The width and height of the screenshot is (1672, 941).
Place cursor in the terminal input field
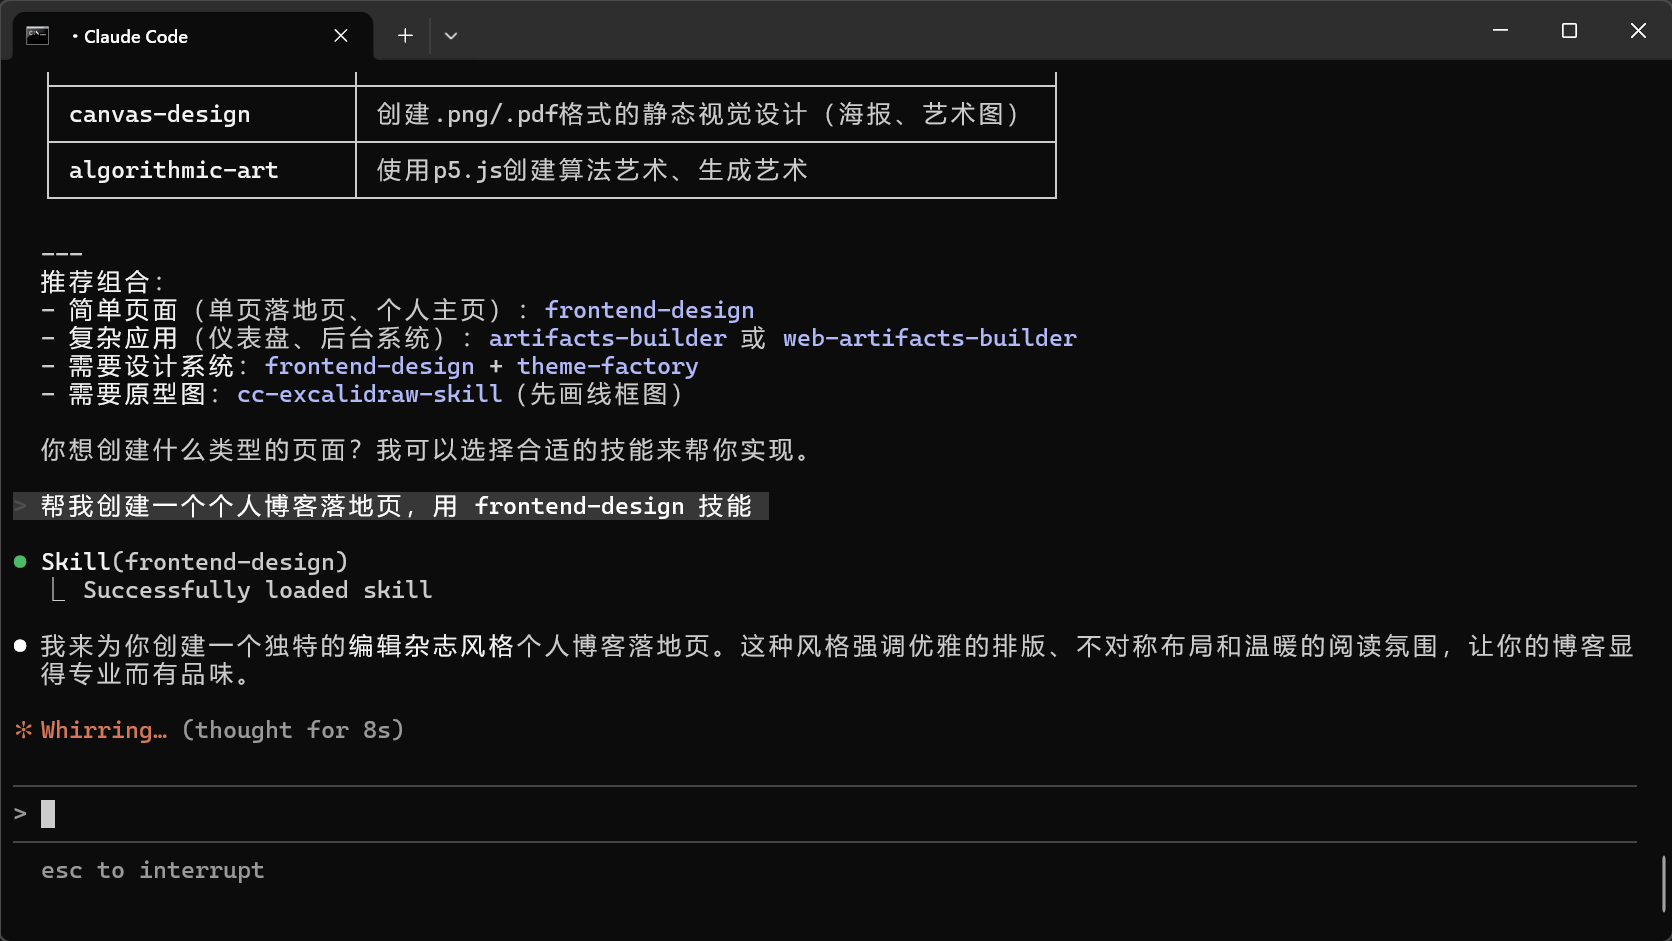[x=400, y=813]
